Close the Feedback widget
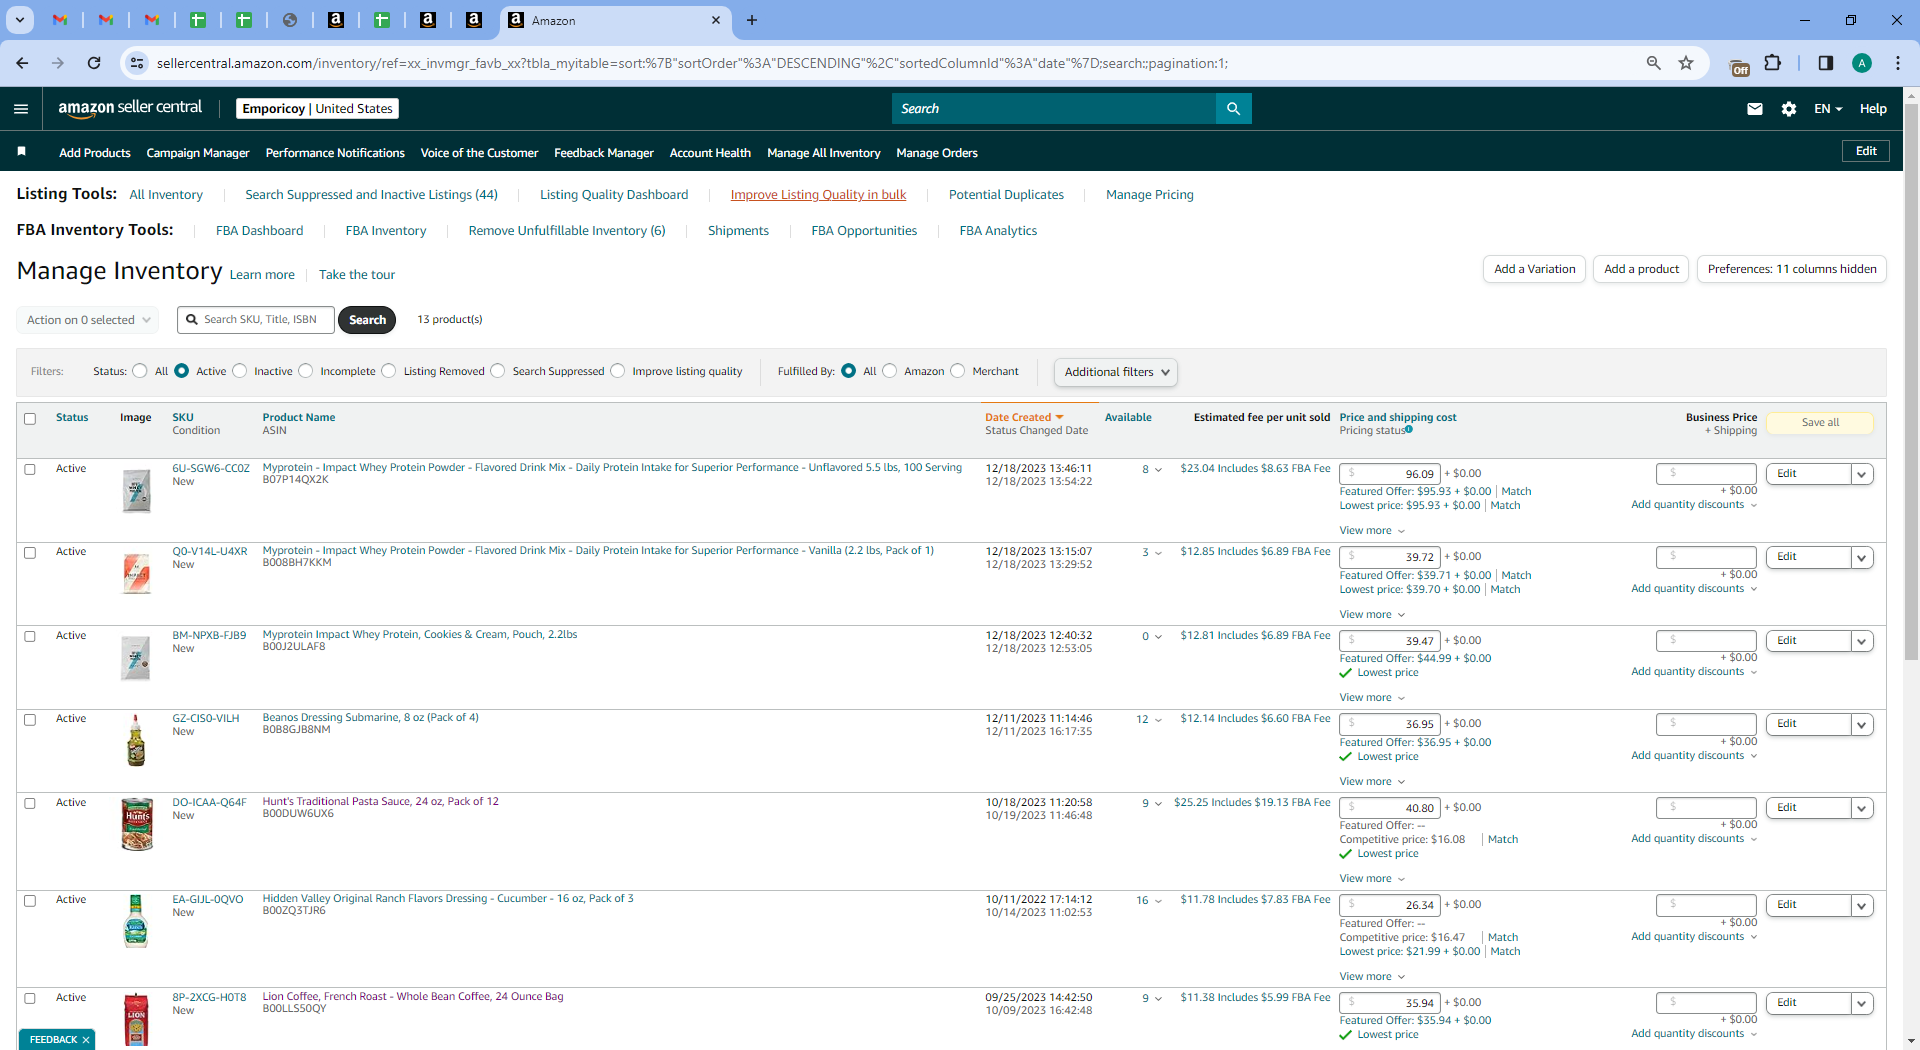The image size is (1920, 1050). (x=86, y=1040)
